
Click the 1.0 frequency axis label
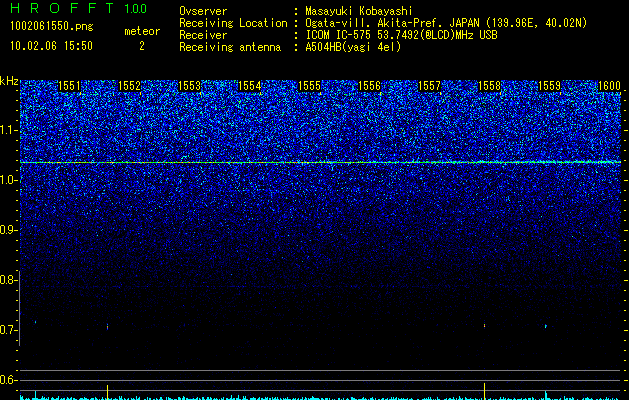pos(7,180)
